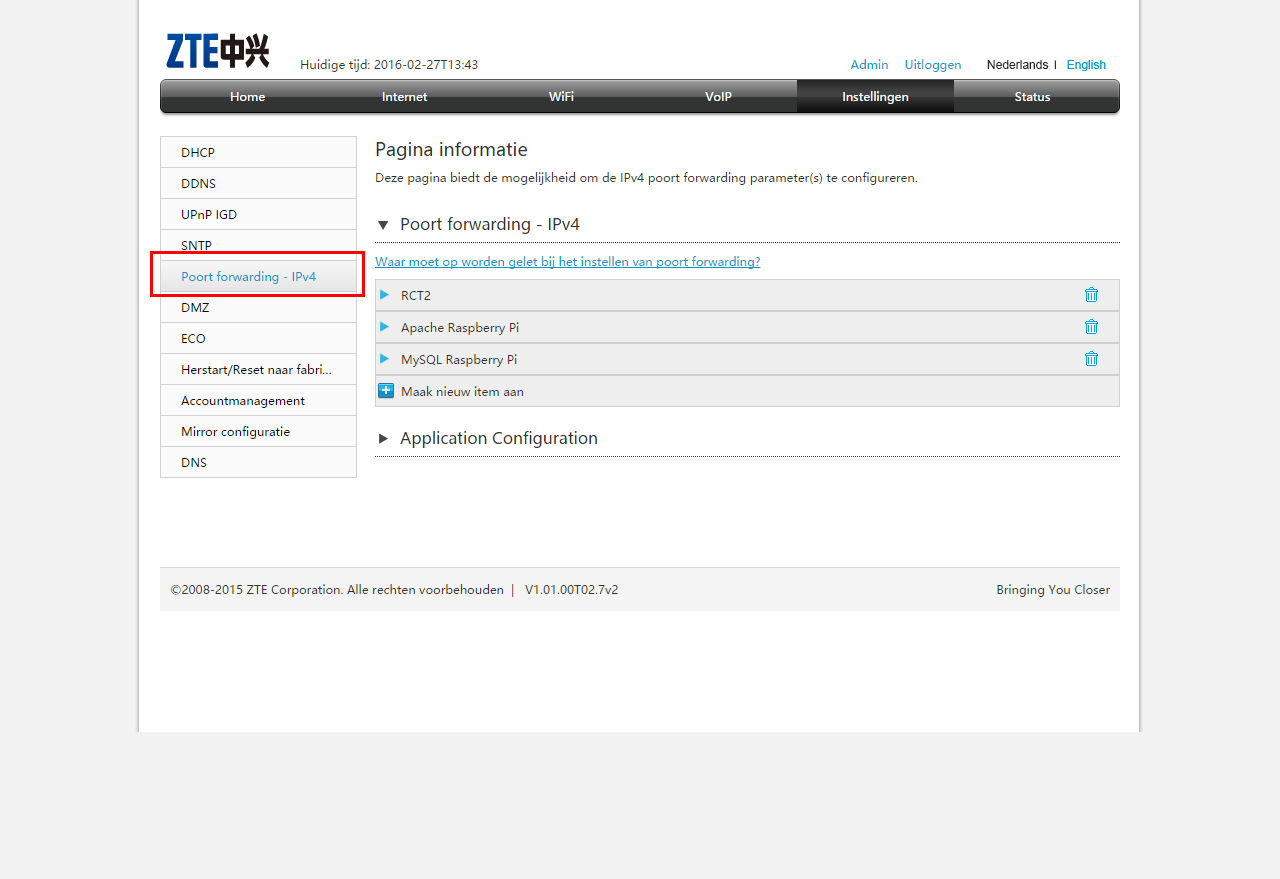This screenshot has height=879, width=1280.
Task: Delete the MySQL Raspberry Pi rule
Action: coord(1091,359)
